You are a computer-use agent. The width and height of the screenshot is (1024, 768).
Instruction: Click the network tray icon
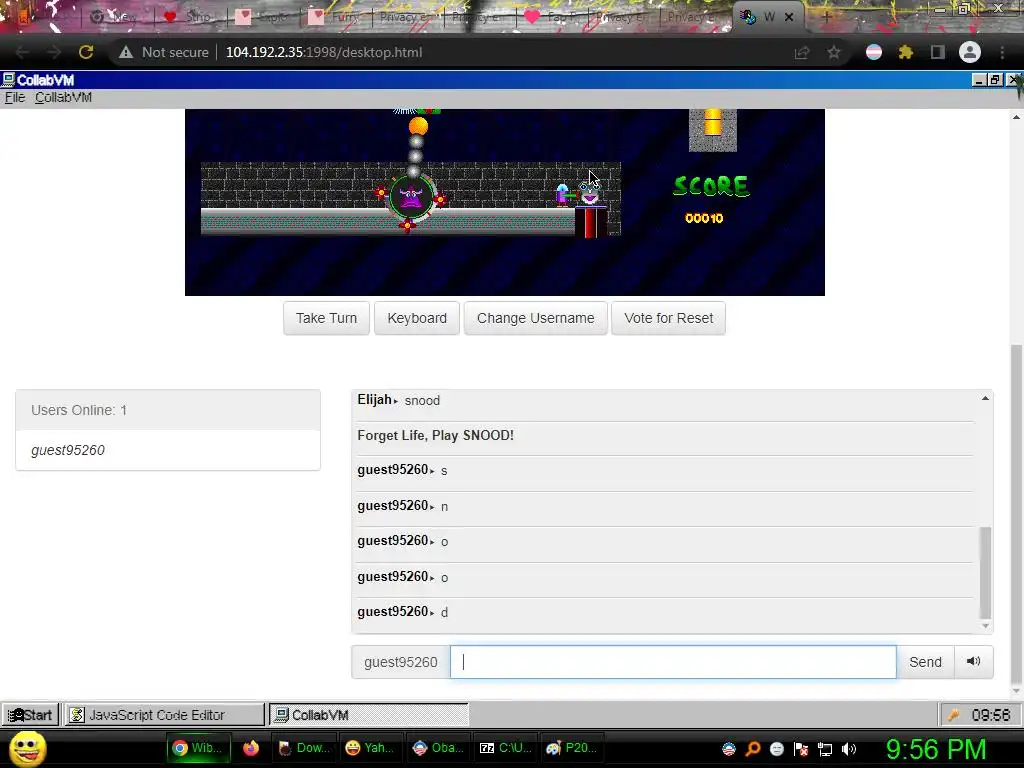pyautogui.click(x=825, y=749)
